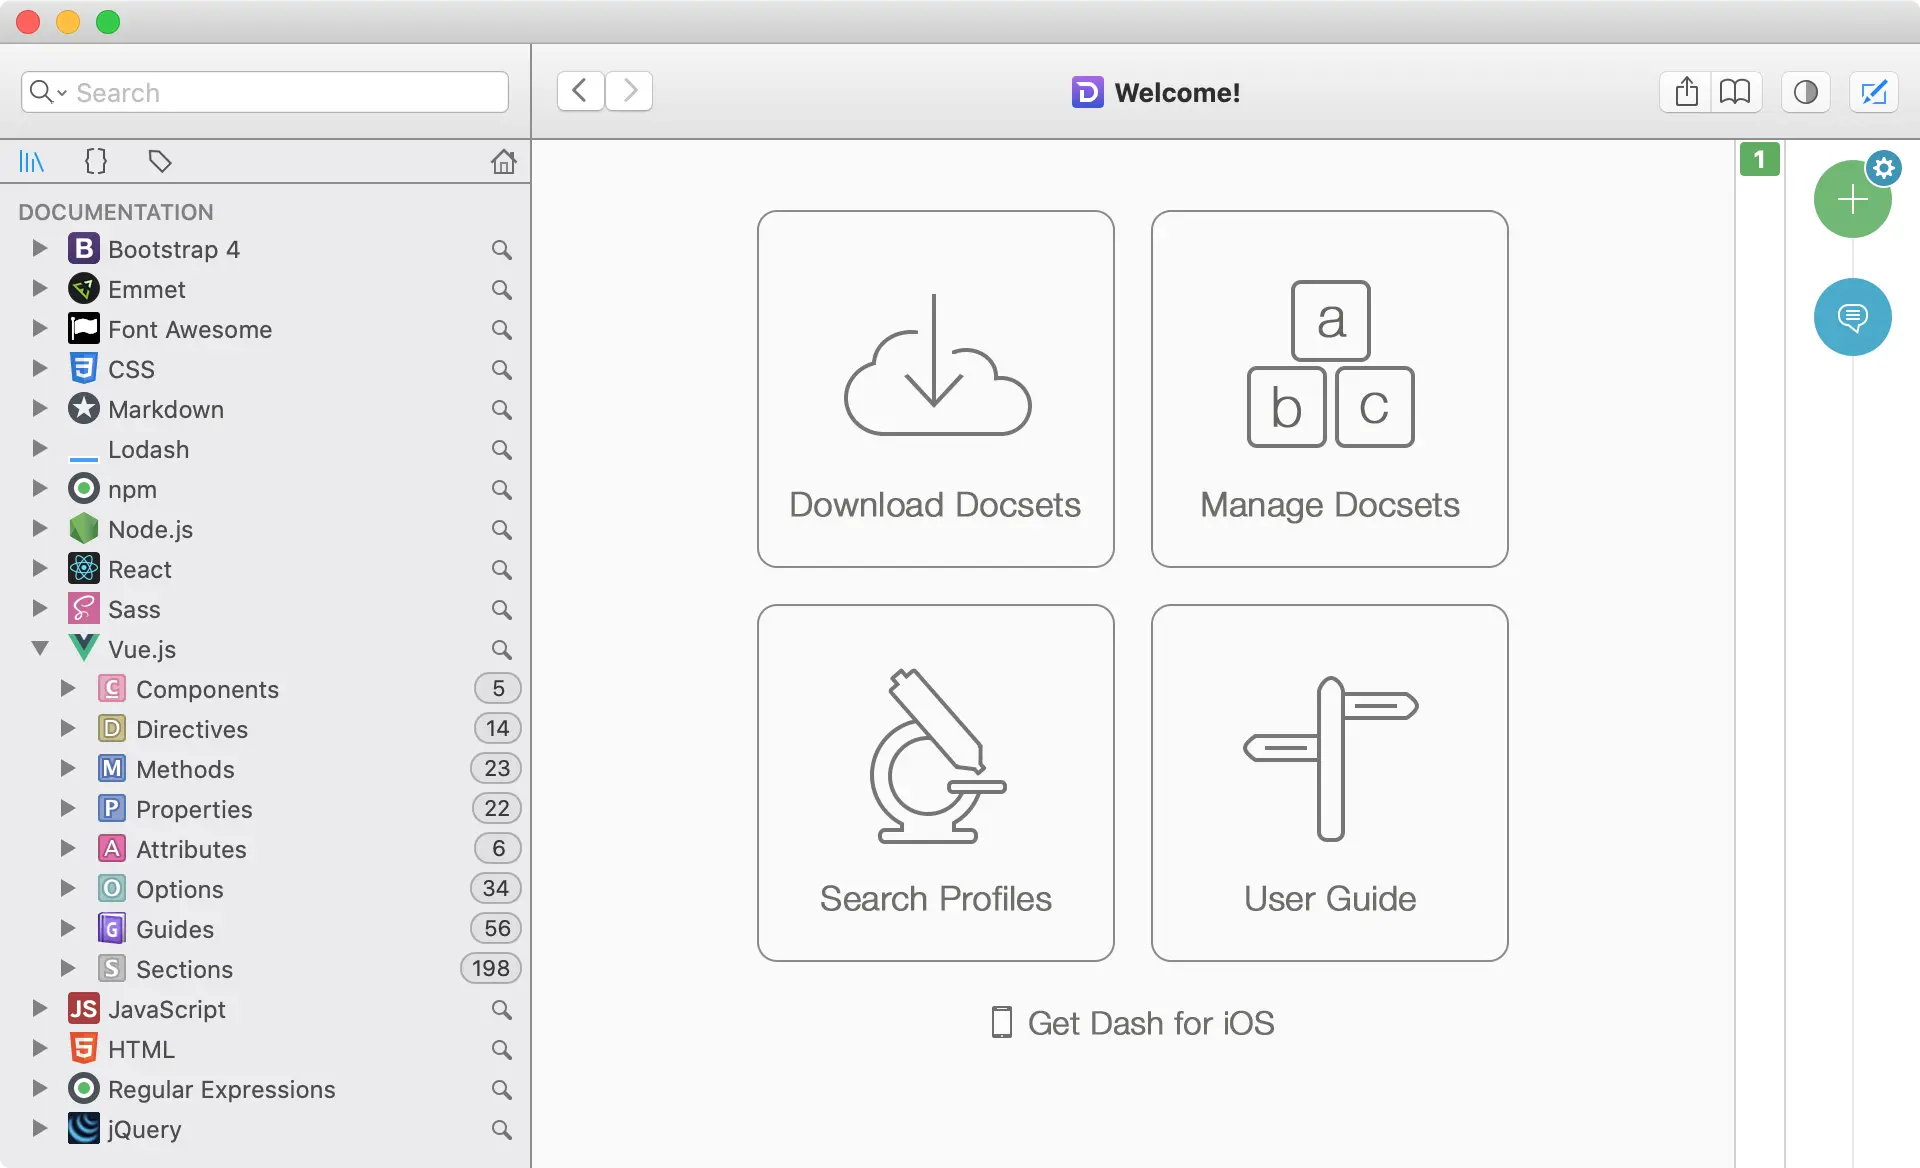Click the gear badge on plus button
The height and width of the screenshot is (1168, 1920).
[1884, 168]
